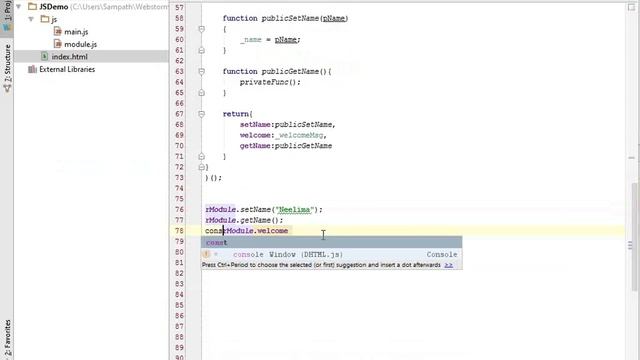Click "welcome" property on line 78
Viewport: 640px width, 360px height.
tap(273, 231)
